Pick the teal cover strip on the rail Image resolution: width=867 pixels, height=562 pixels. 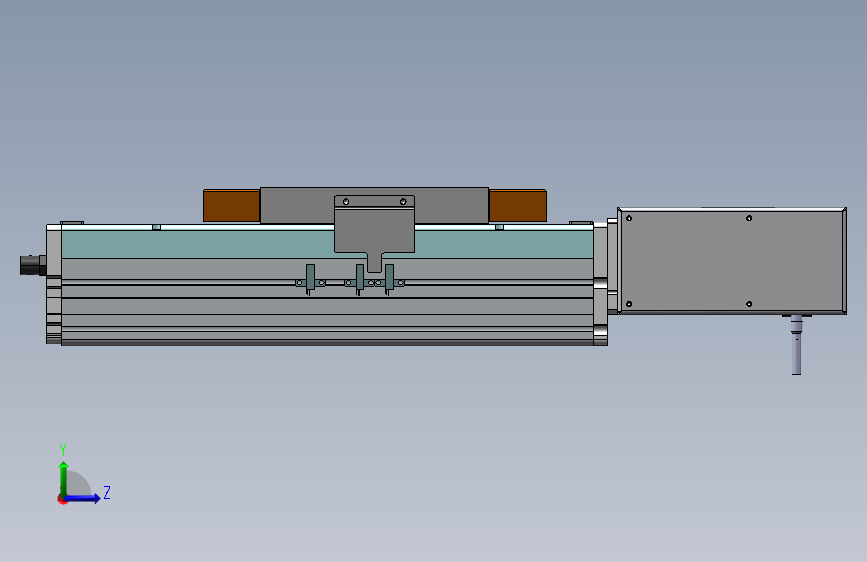[x=327, y=244]
